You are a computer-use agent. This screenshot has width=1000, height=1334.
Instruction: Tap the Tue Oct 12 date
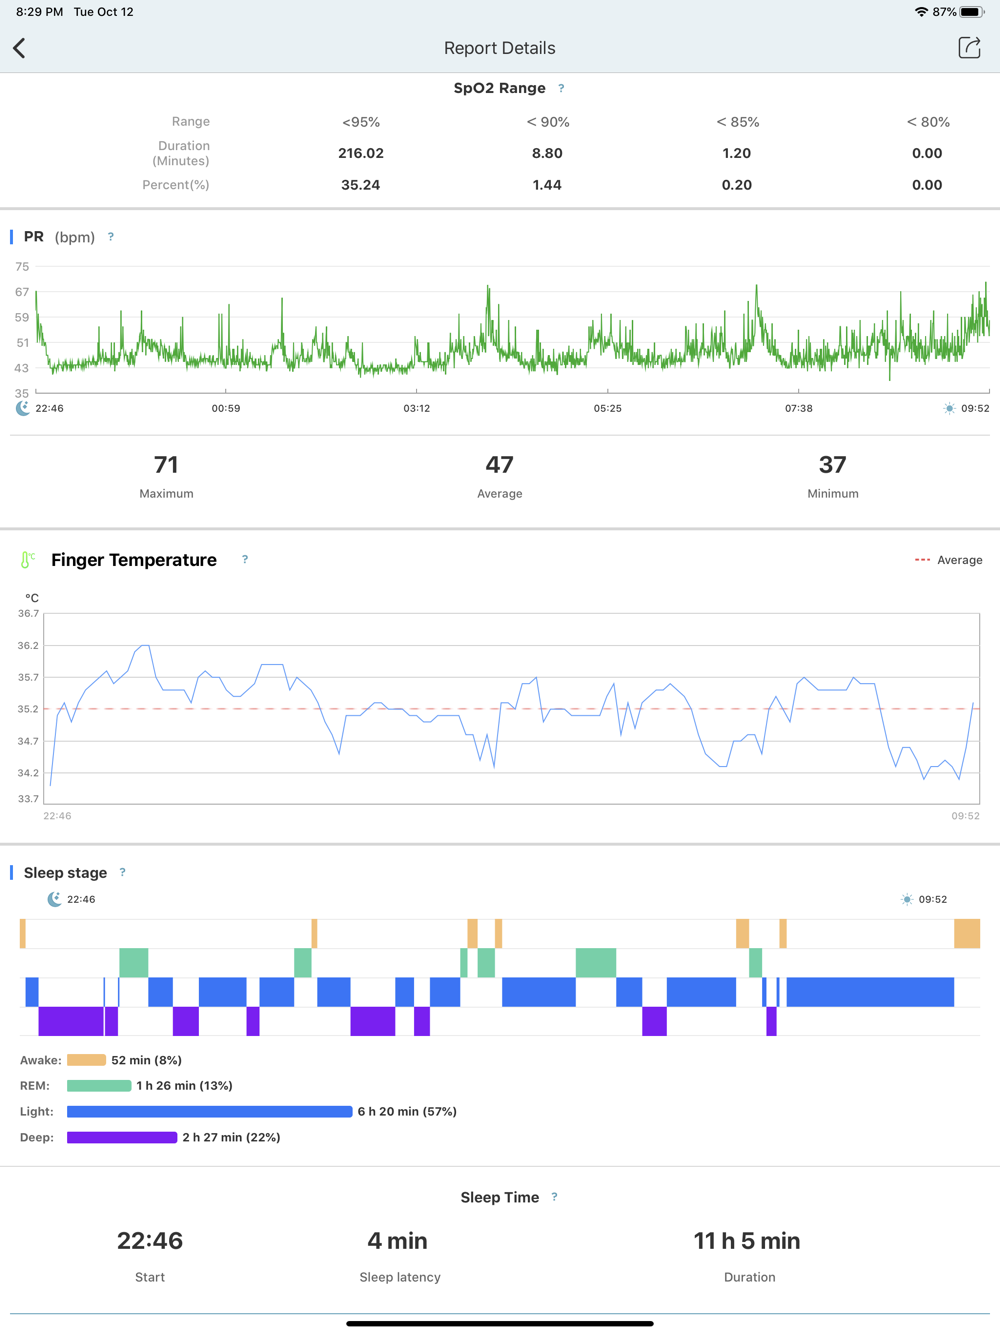103,12
